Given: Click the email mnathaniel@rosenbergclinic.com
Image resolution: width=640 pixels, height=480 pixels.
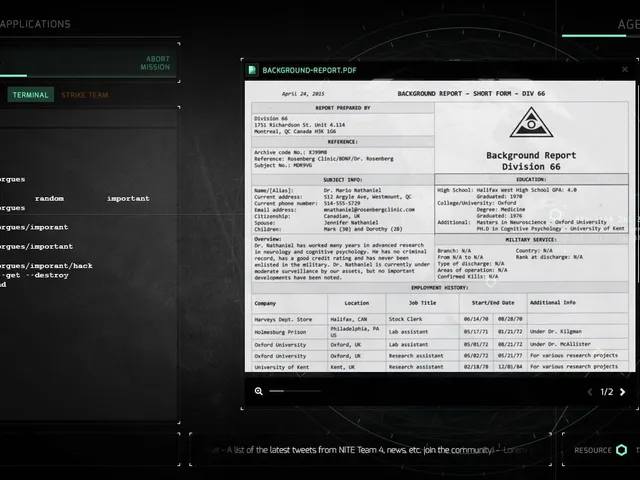Looking at the screenshot, I should [x=369, y=209].
